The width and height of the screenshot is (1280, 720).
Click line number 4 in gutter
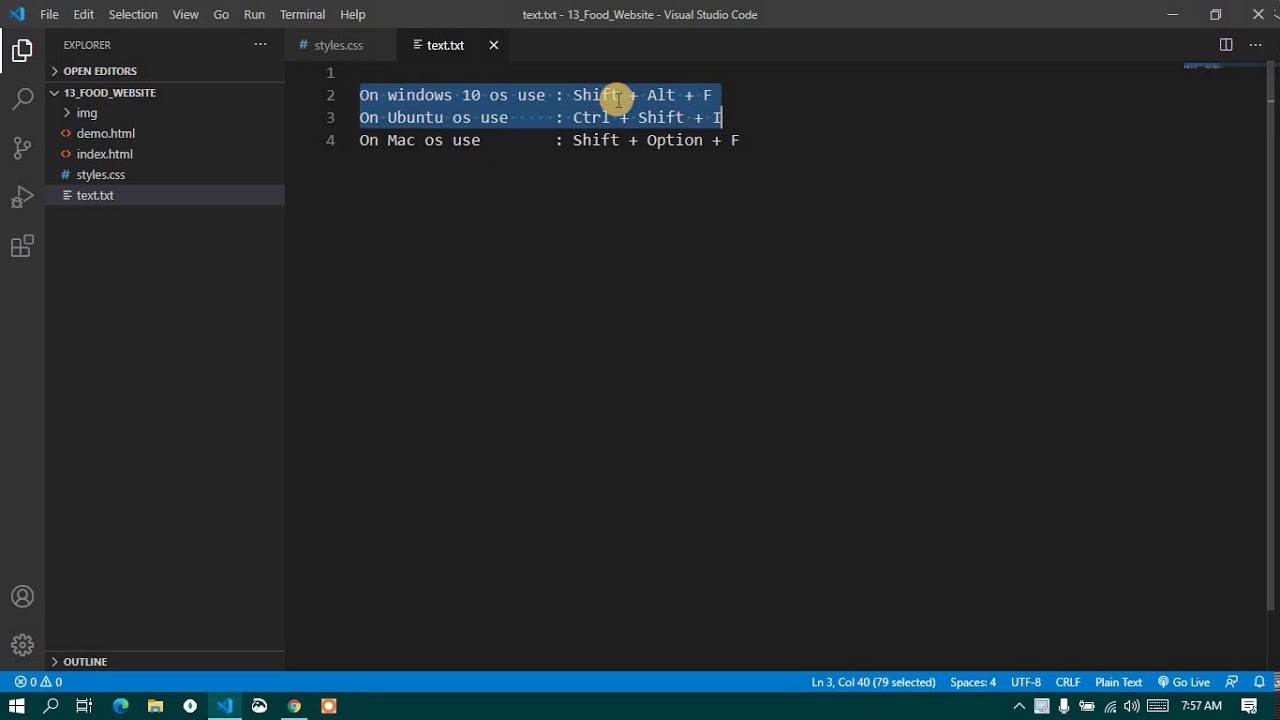tap(330, 140)
